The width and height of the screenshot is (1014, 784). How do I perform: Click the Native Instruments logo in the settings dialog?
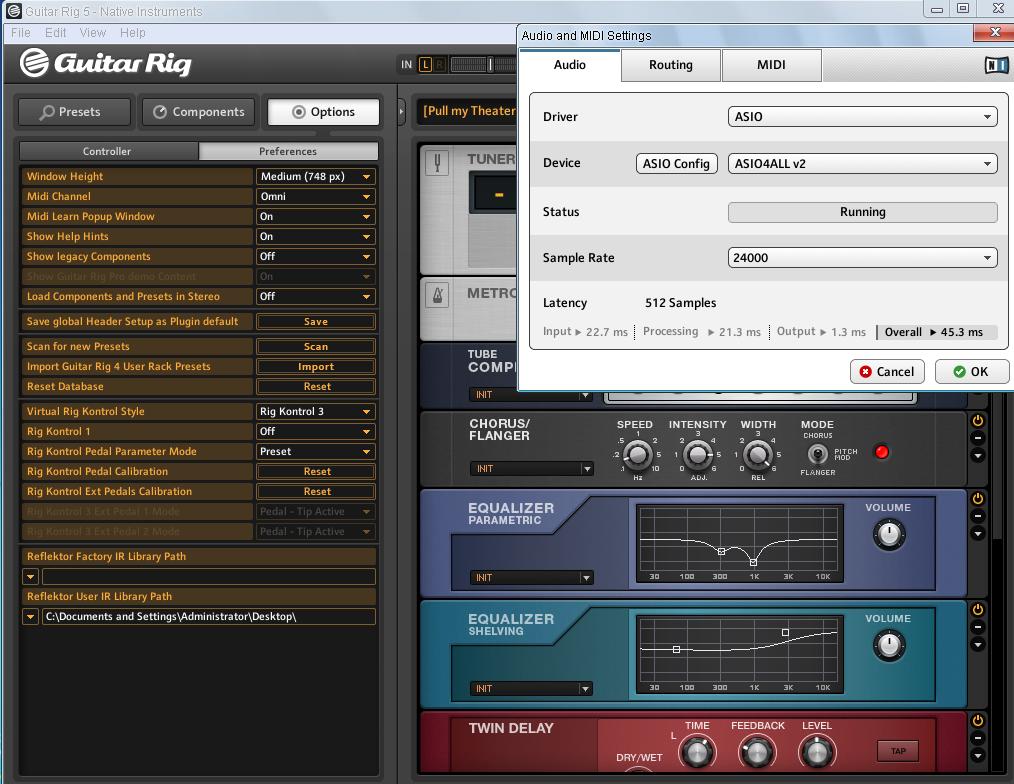pos(996,65)
